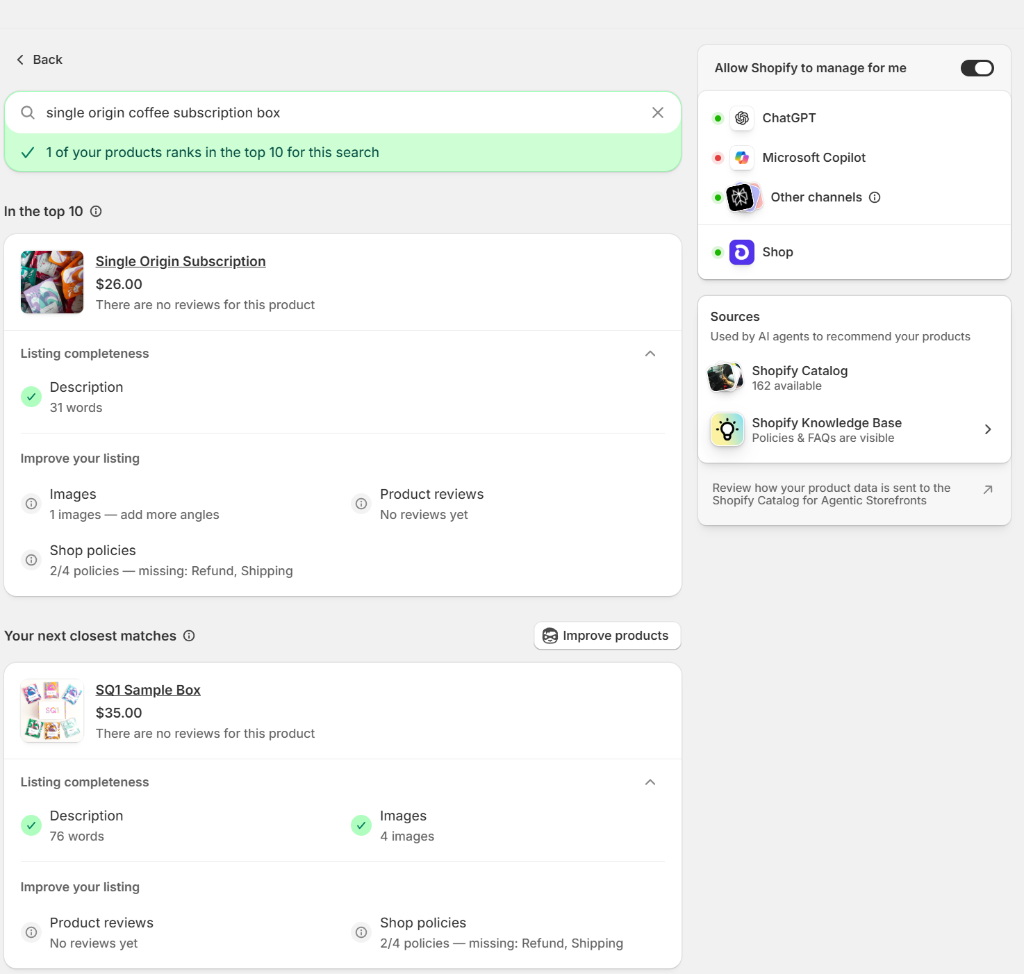Viewport: 1024px width, 974px height.
Task: Open Single Origin Subscription product thumbnail
Action: pos(52,282)
